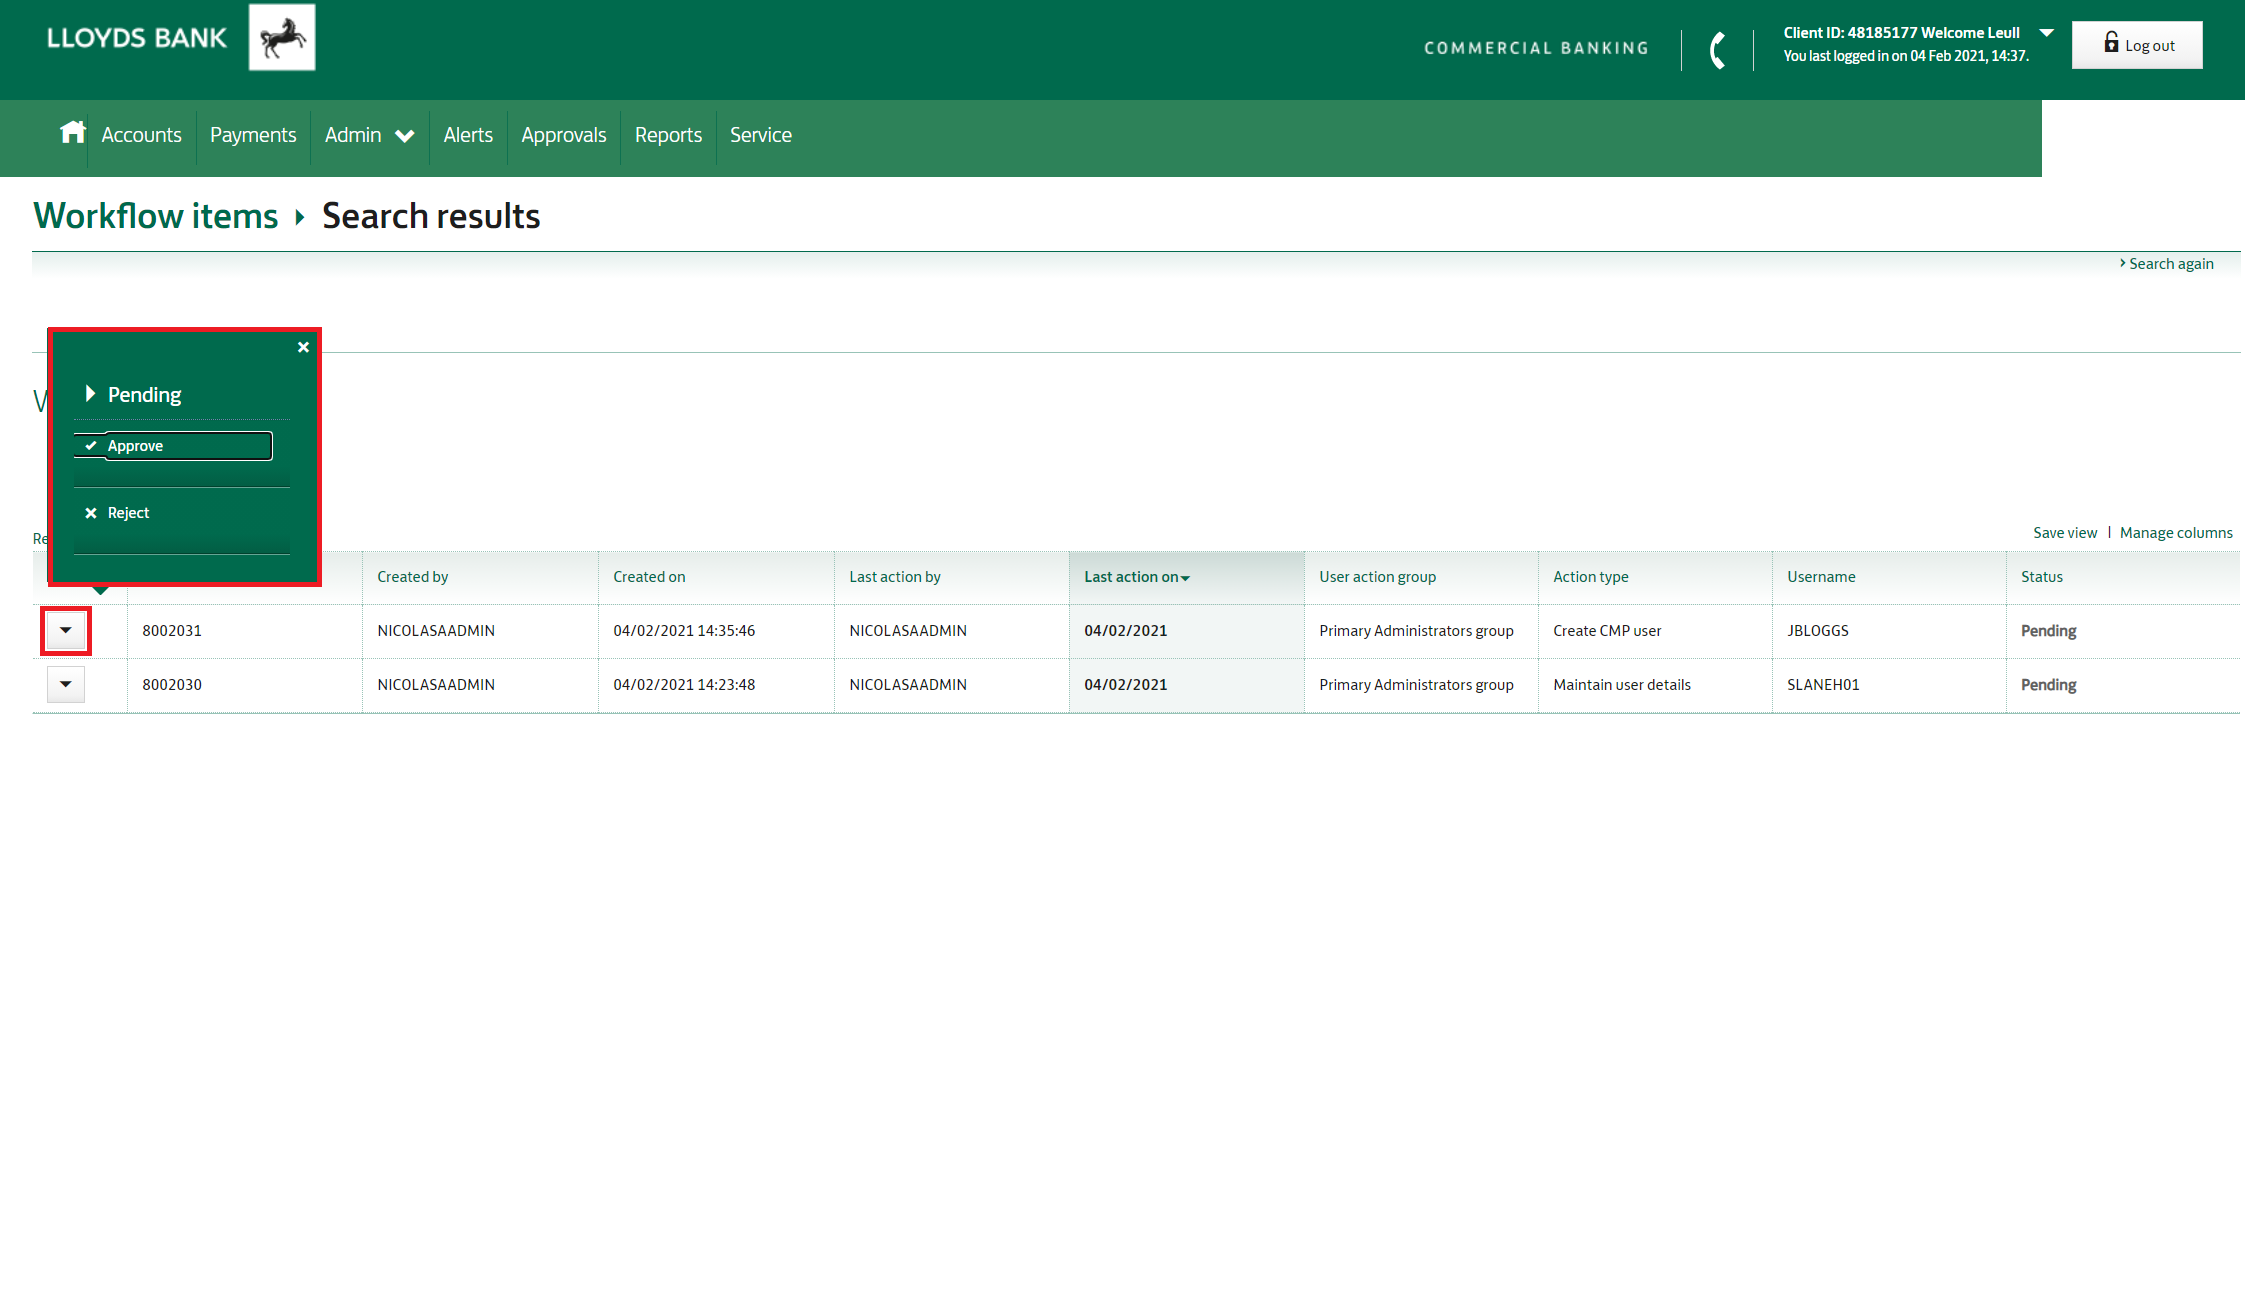Screen dimensions: 2245x1290
Task: Click the Commercial Banking header text
Action: 1536,48
